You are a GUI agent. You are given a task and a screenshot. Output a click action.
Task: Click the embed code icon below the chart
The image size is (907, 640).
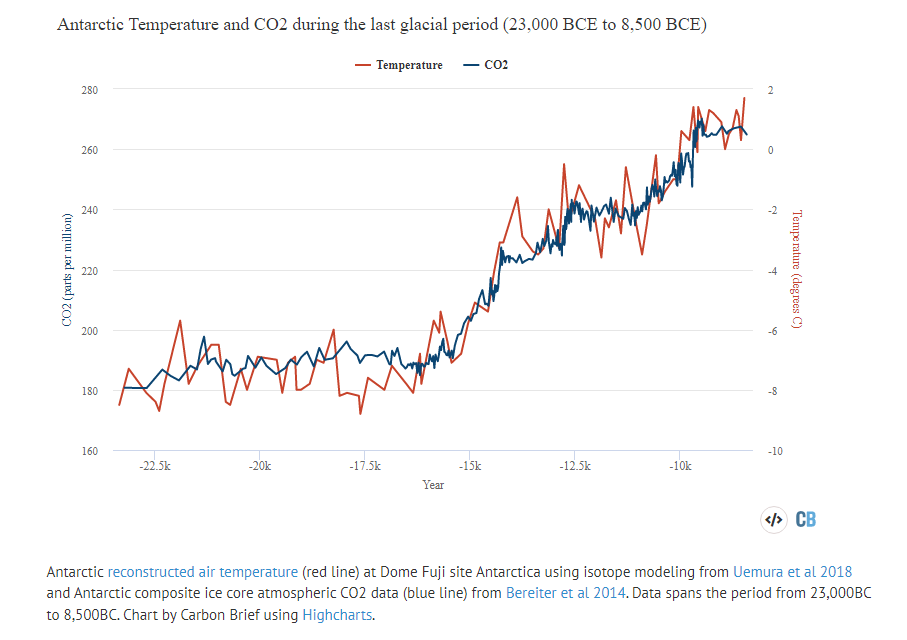773,519
